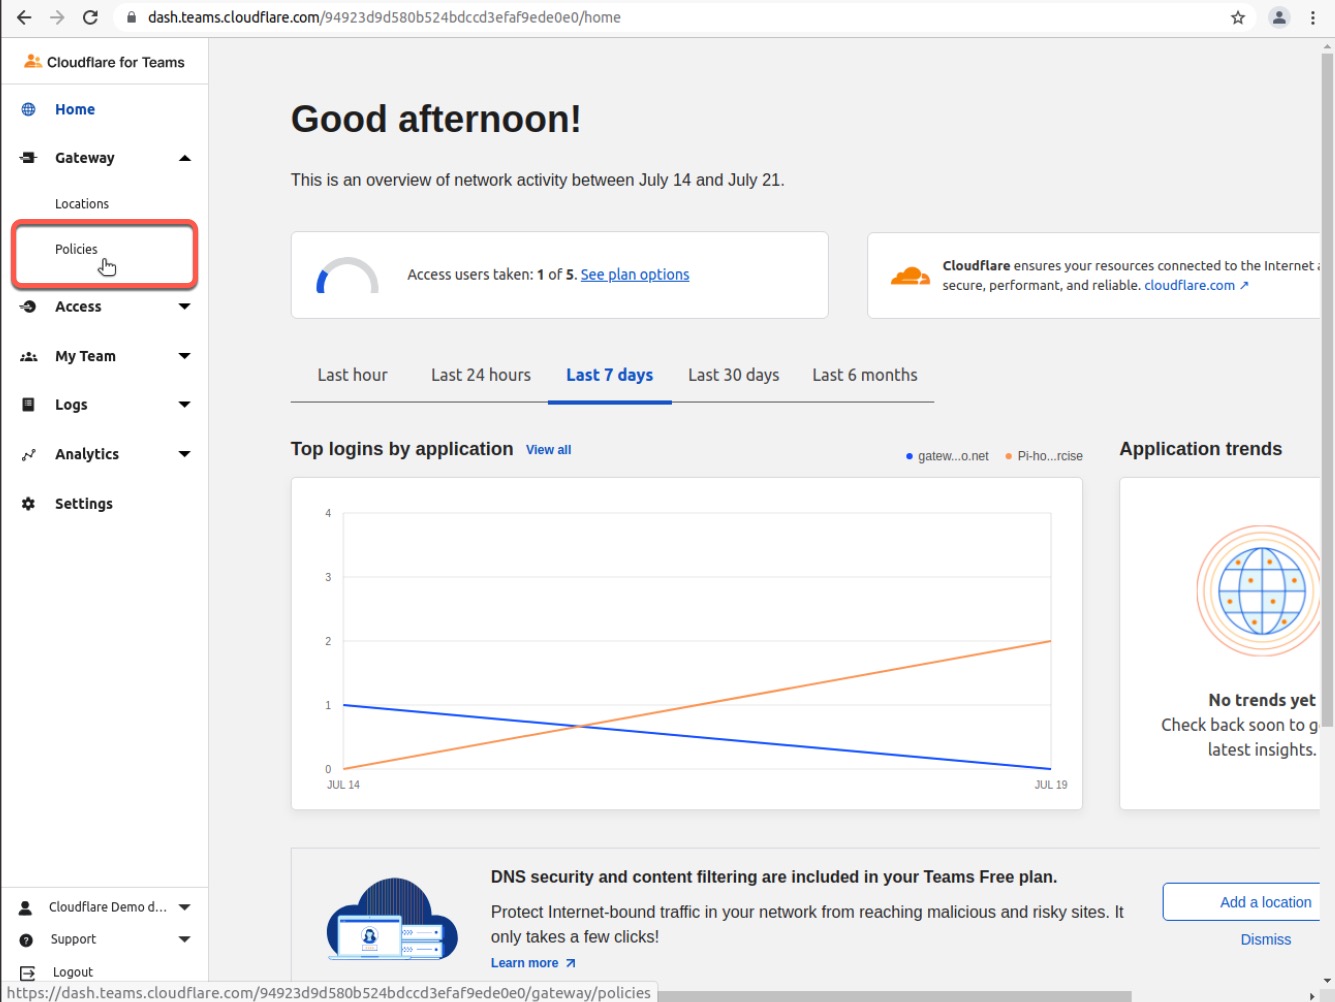The height and width of the screenshot is (1002, 1335).
Task: Click View all next to Top logins
Action: (x=549, y=450)
